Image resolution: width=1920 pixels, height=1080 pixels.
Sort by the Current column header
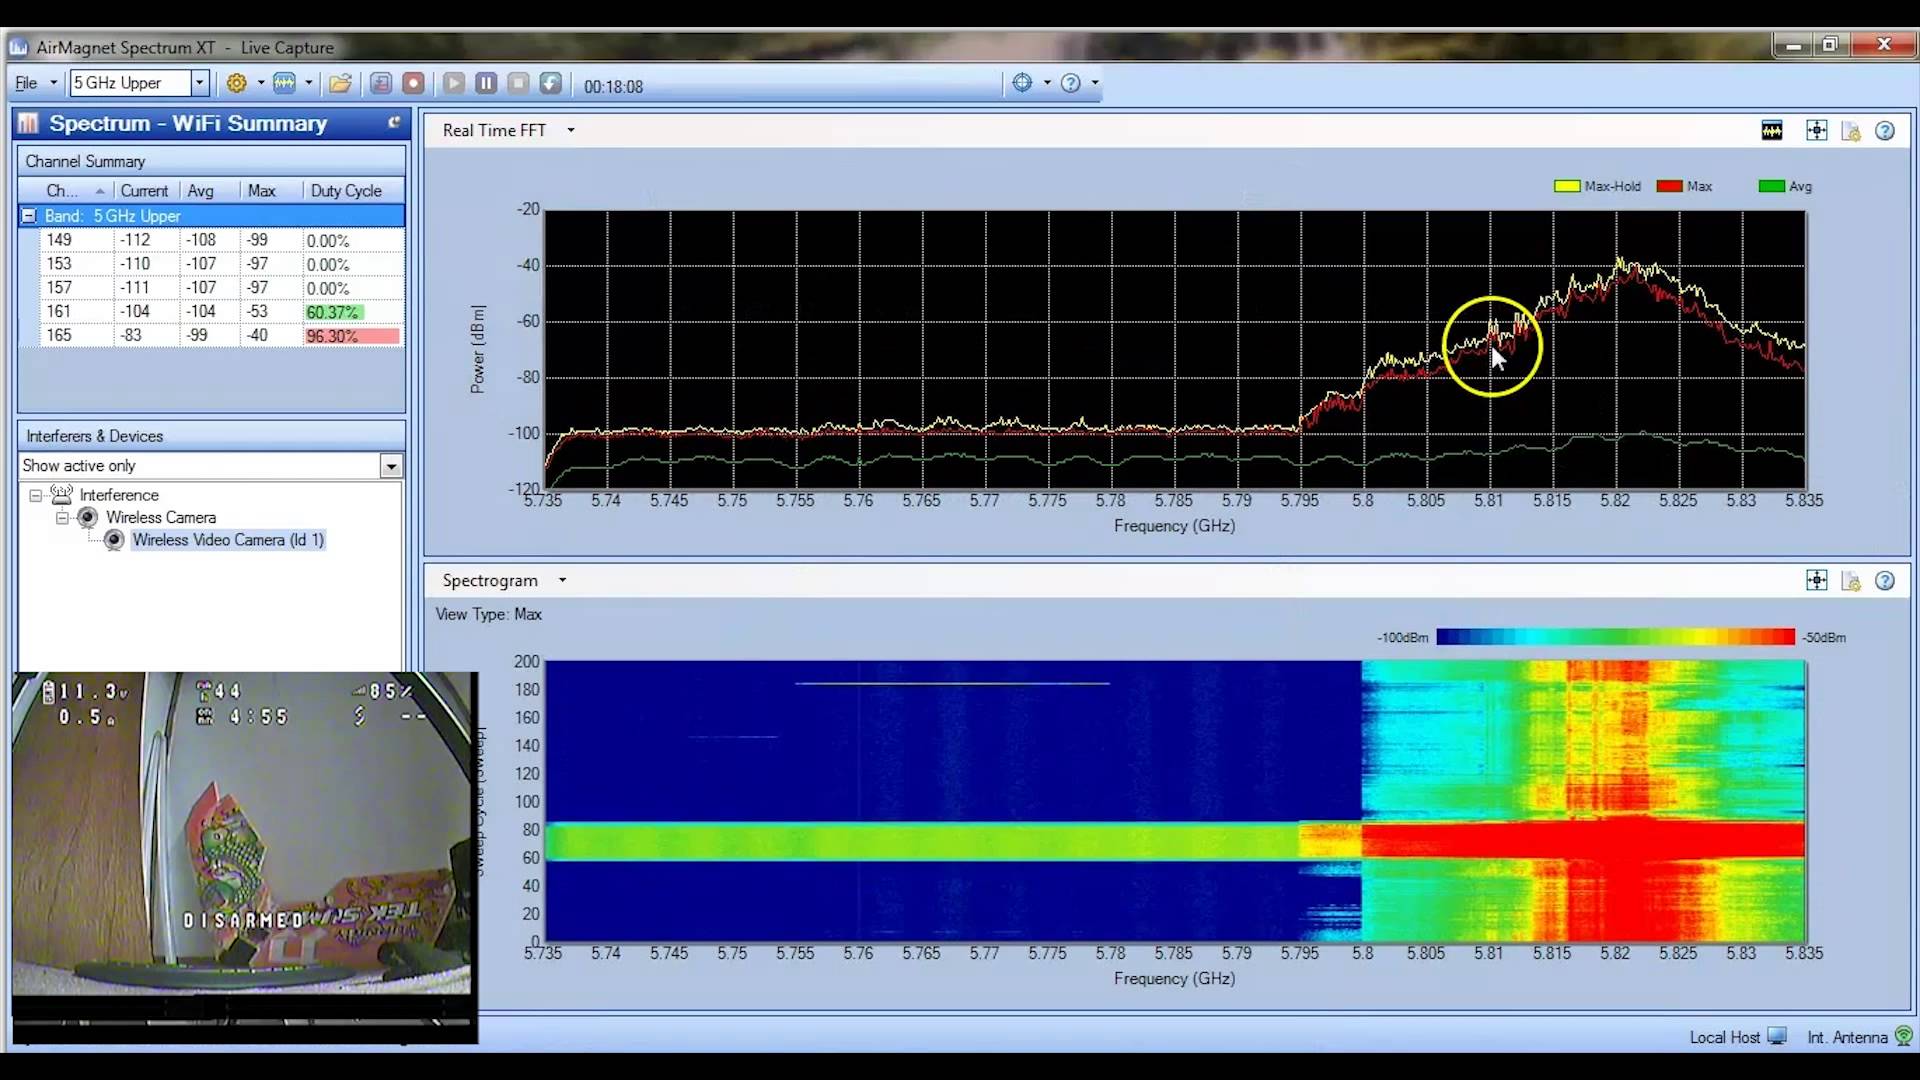tap(146, 191)
